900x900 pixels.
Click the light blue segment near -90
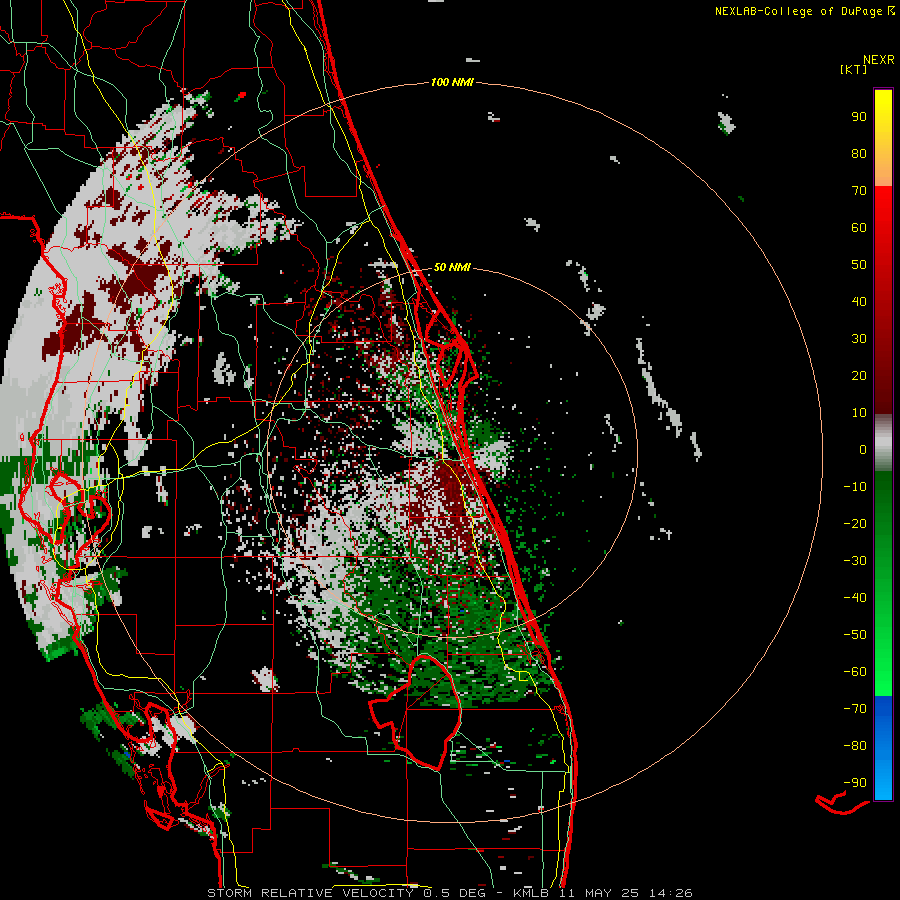883,783
